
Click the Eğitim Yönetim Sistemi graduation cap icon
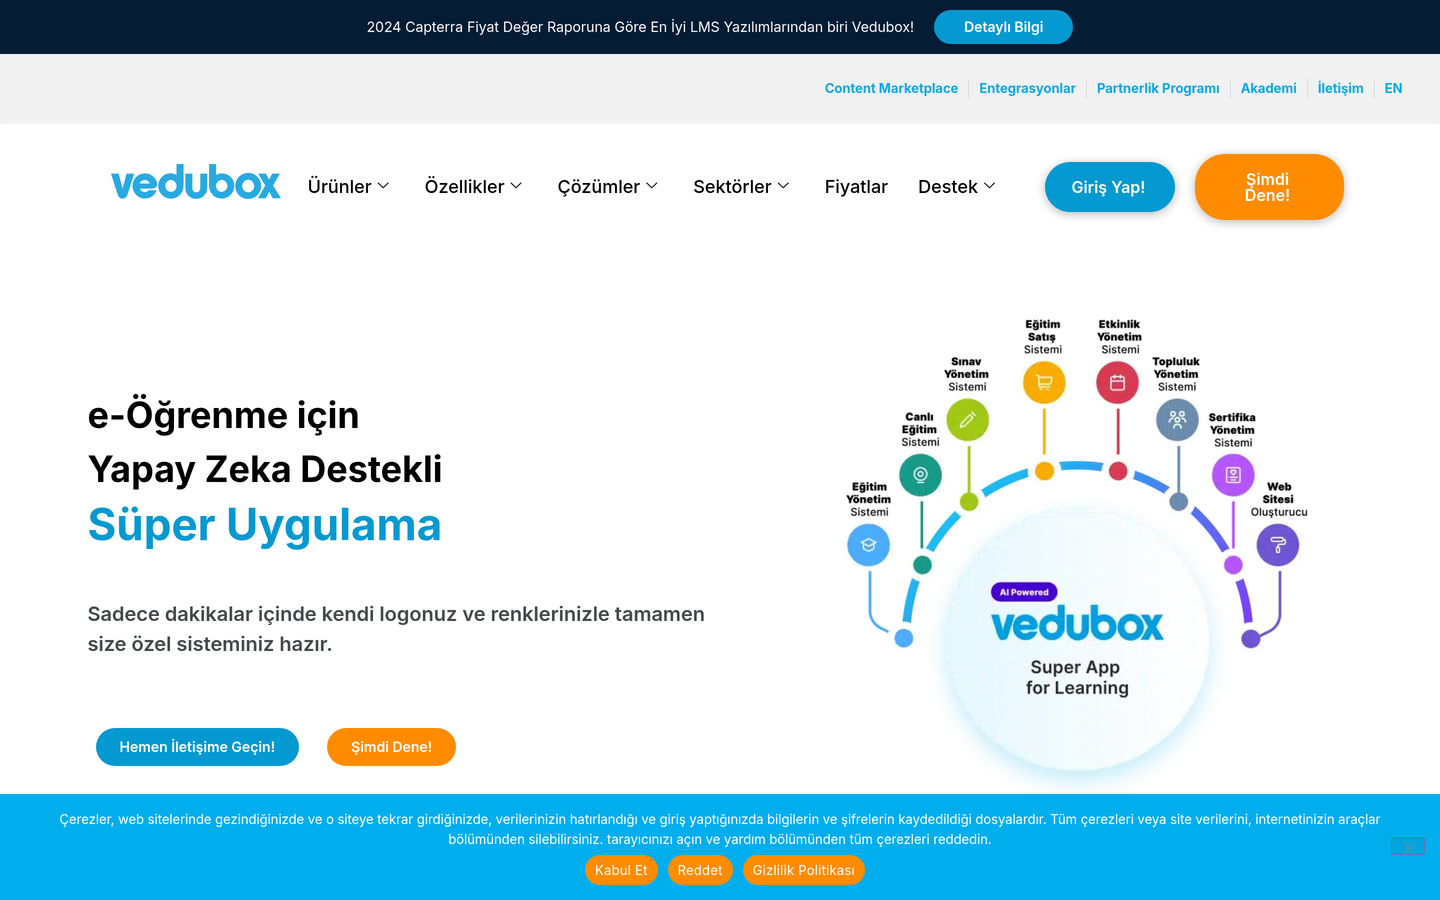(868, 545)
